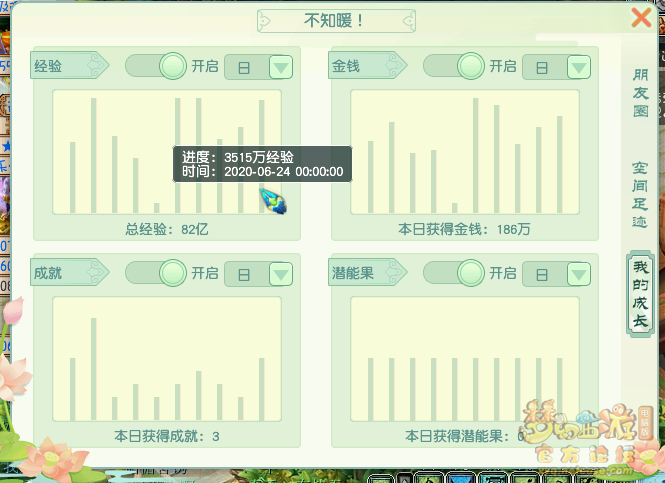Switch to the 朋友圈 tab
The width and height of the screenshot is (665, 483).
point(640,93)
